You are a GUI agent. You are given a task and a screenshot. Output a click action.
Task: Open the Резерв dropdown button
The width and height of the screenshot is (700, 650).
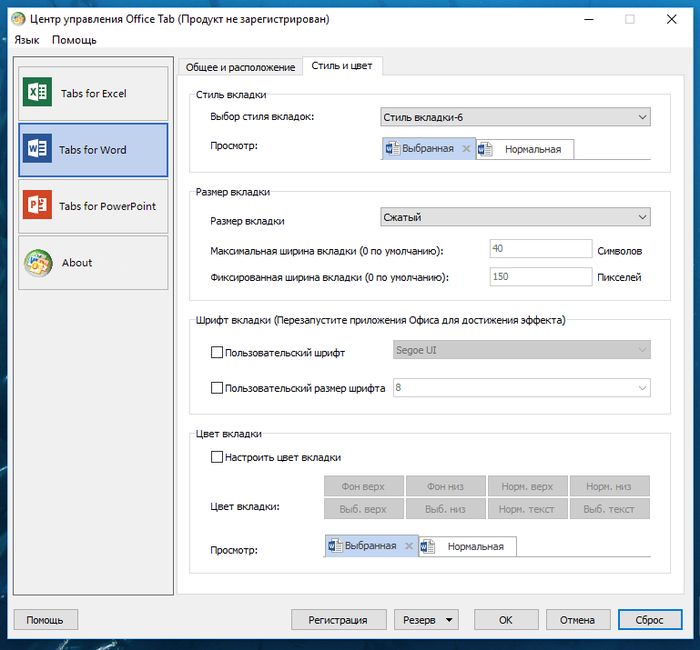(x=426, y=620)
